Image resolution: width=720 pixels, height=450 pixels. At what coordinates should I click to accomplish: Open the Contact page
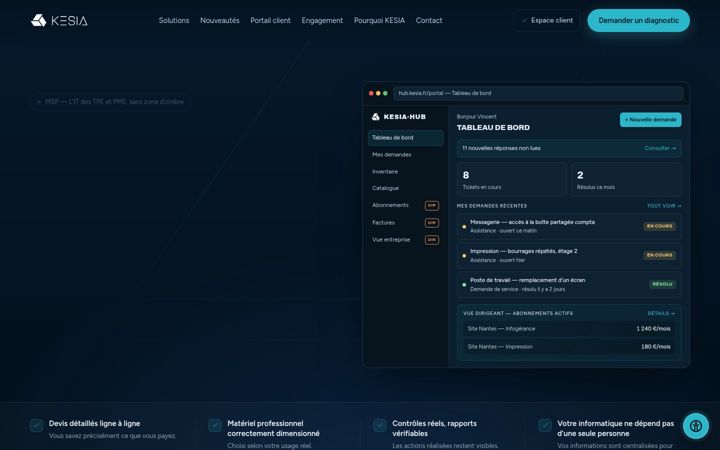pyautogui.click(x=429, y=20)
